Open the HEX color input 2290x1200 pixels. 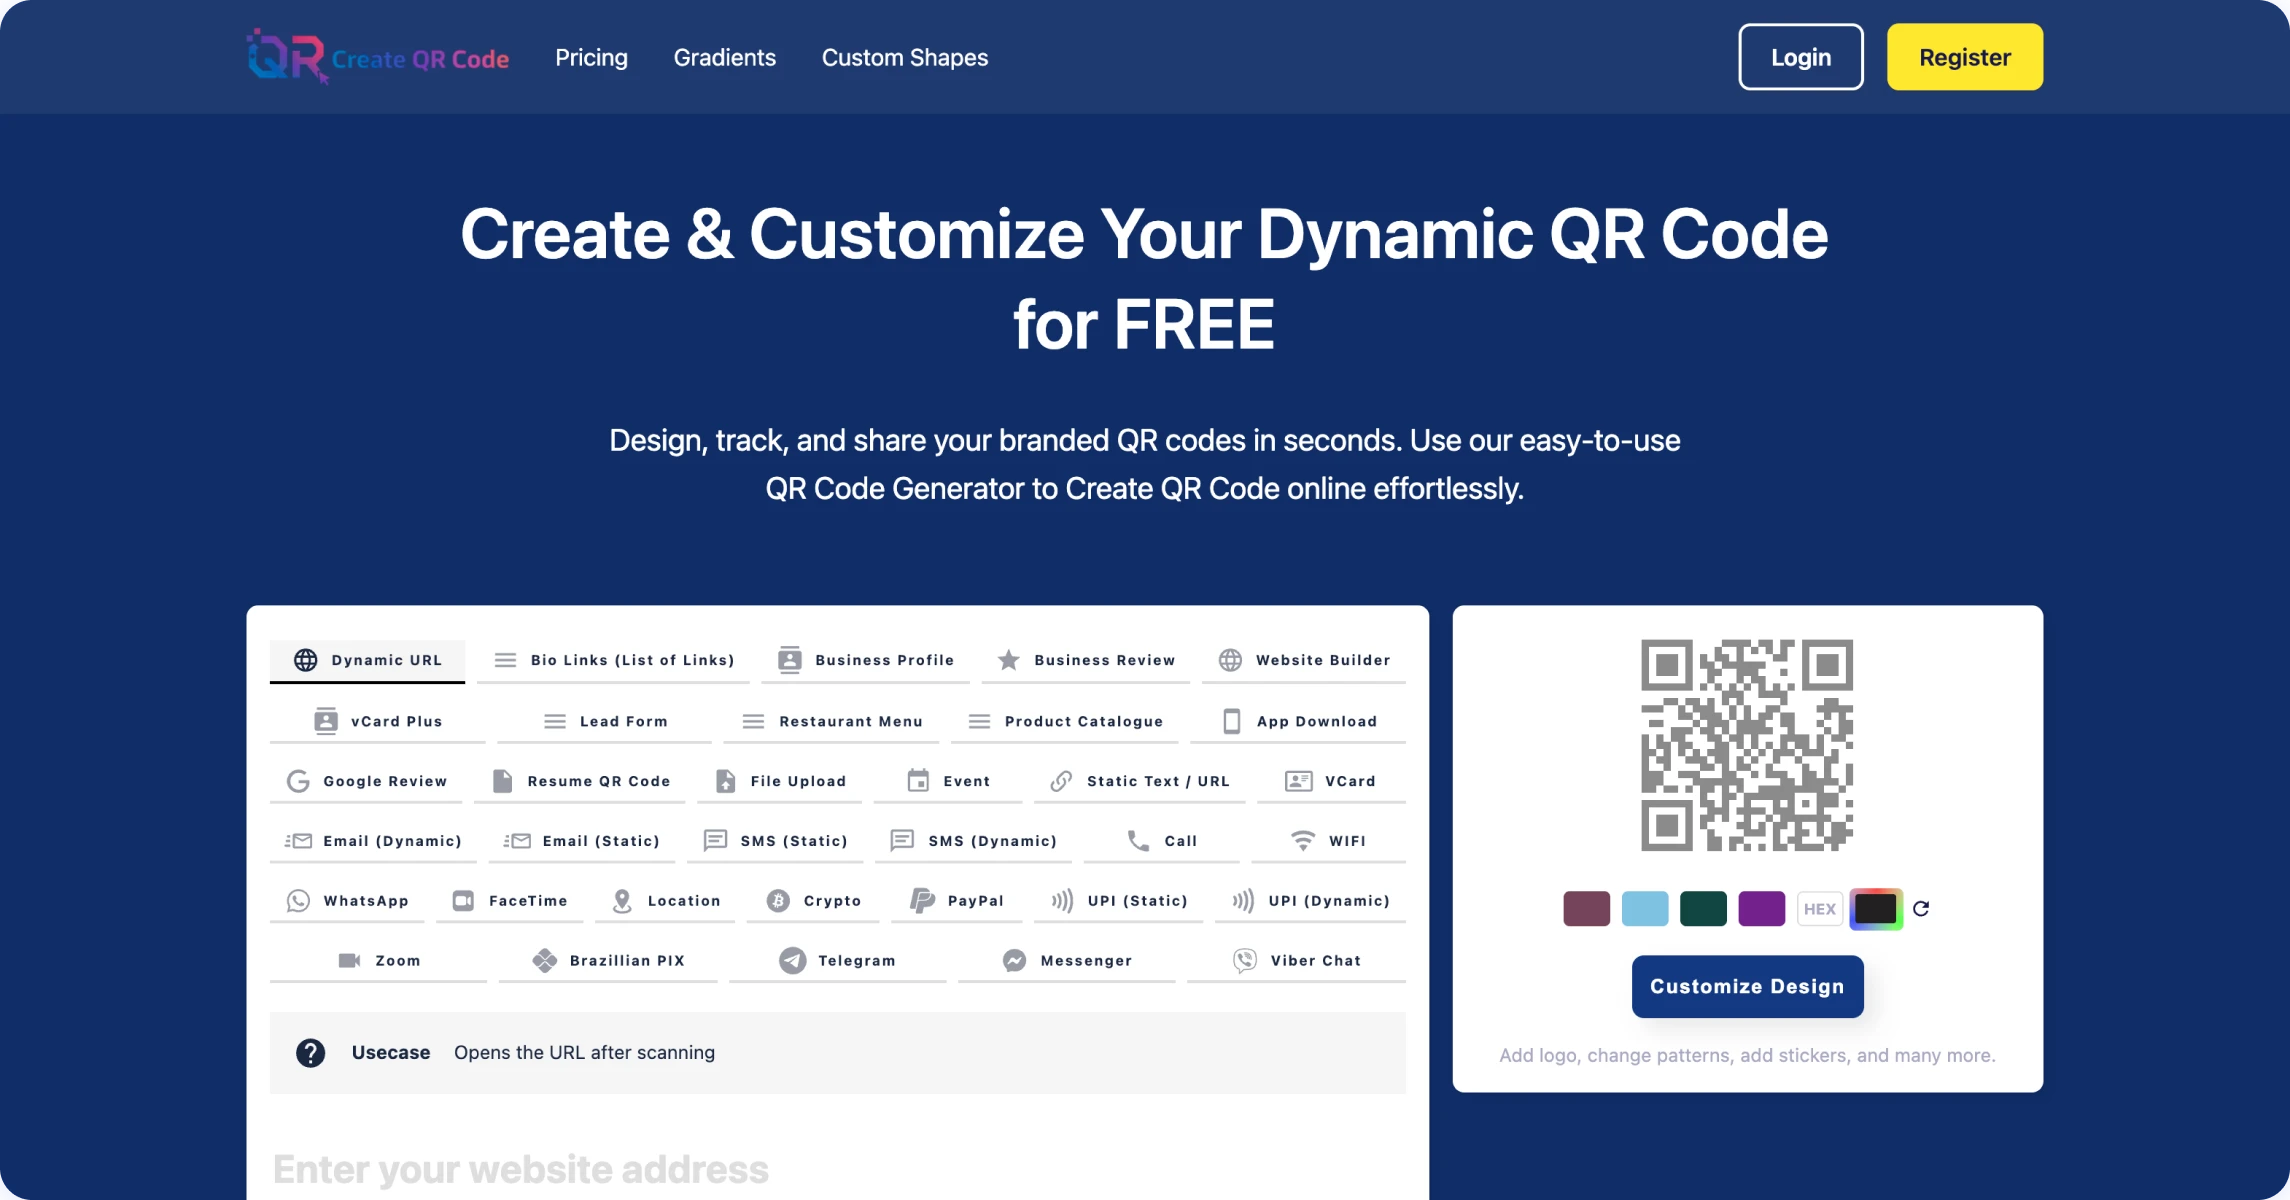[x=1819, y=909]
